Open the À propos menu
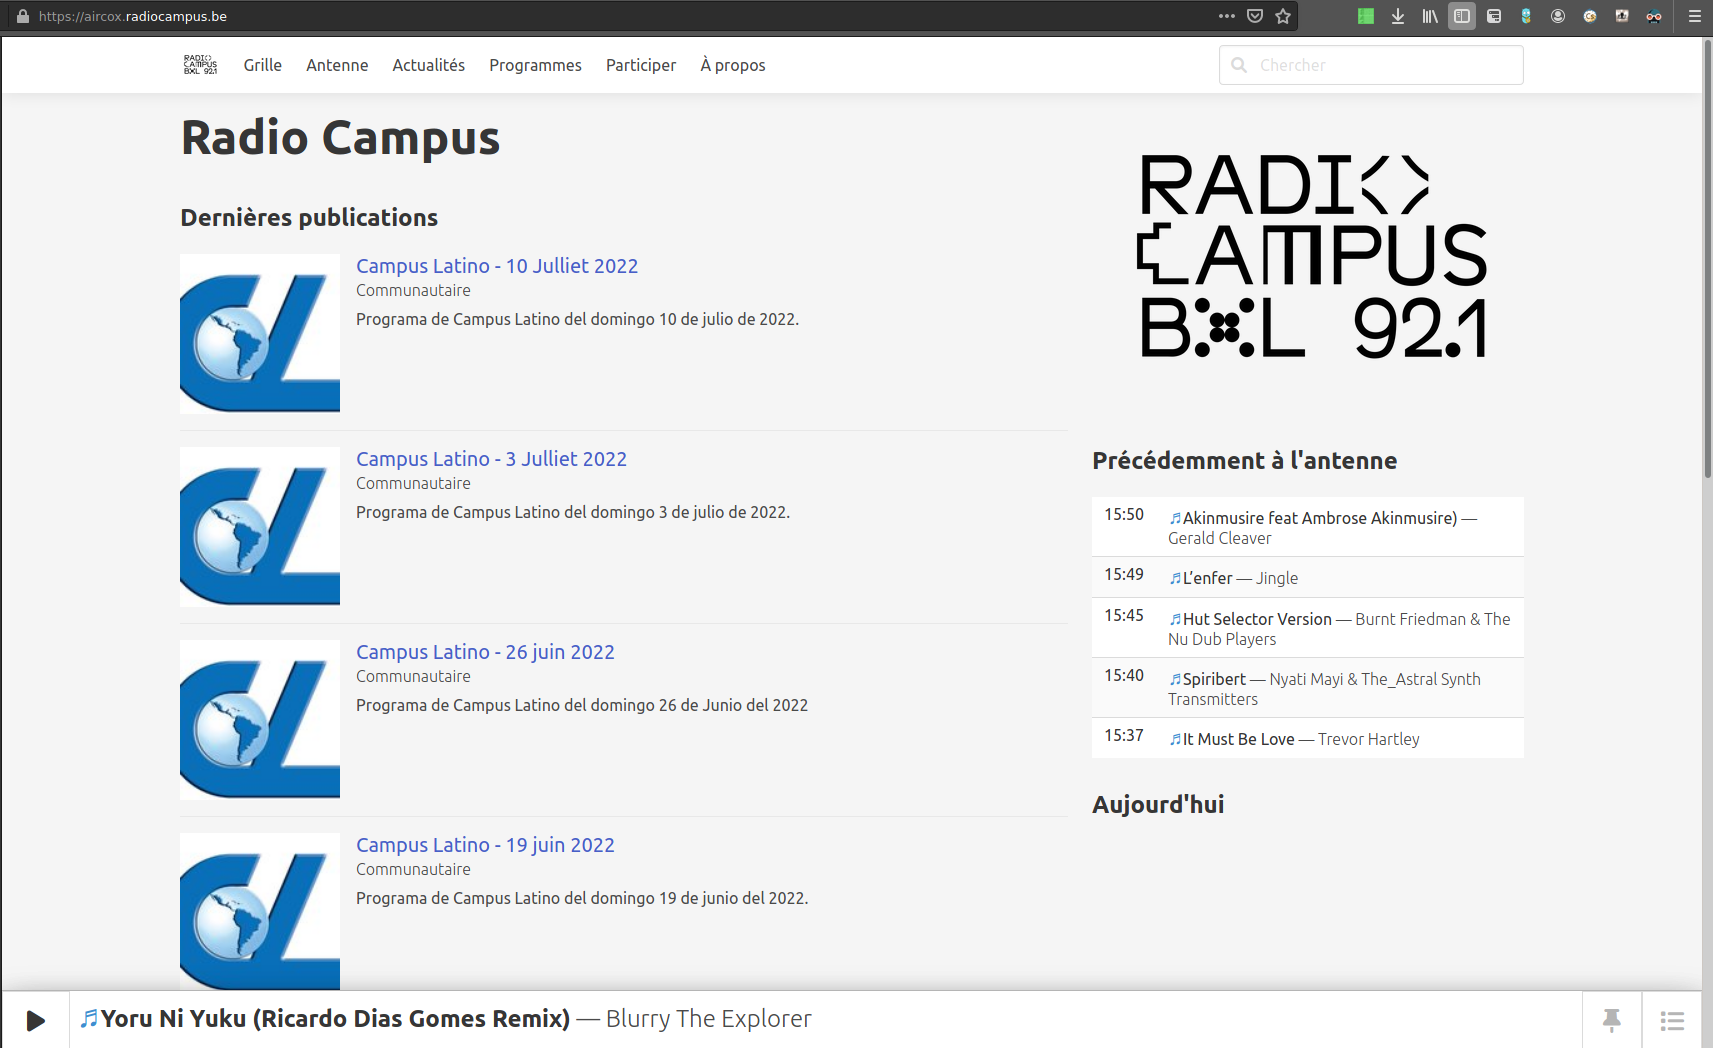Image resolution: width=1713 pixels, height=1048 pixels. click(732, 65)
